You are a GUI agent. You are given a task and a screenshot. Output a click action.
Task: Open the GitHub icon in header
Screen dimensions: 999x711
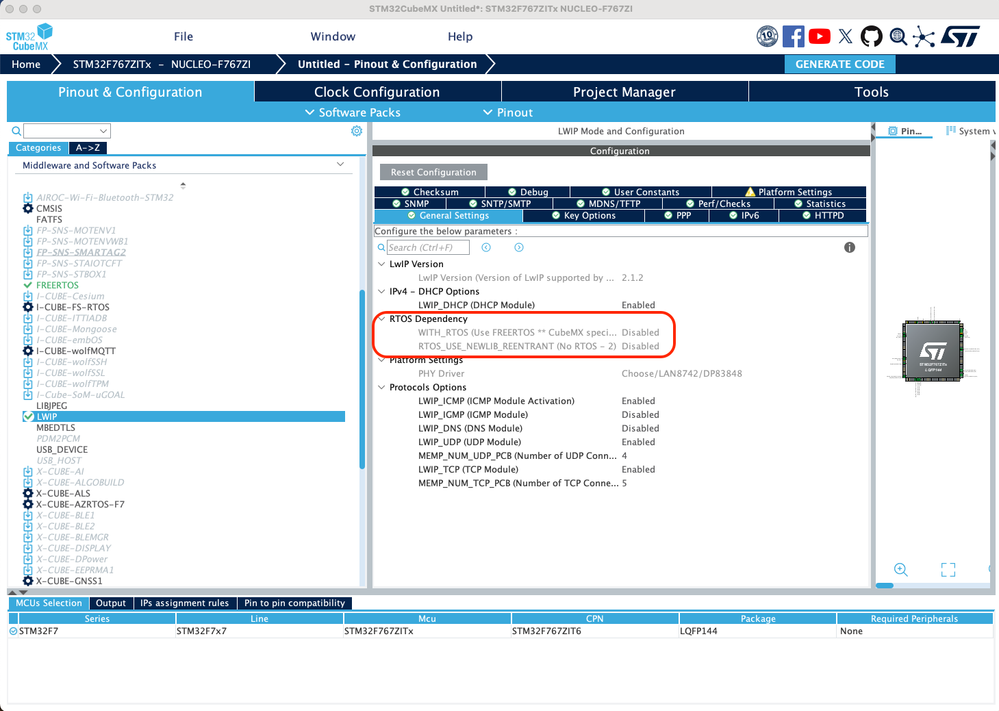872,36
